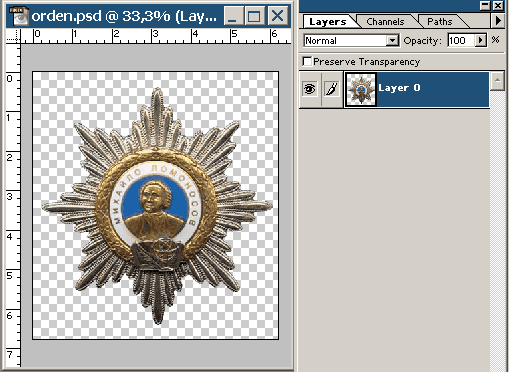Toggle Layer 0 visibility eye icon

click(310, 89)
